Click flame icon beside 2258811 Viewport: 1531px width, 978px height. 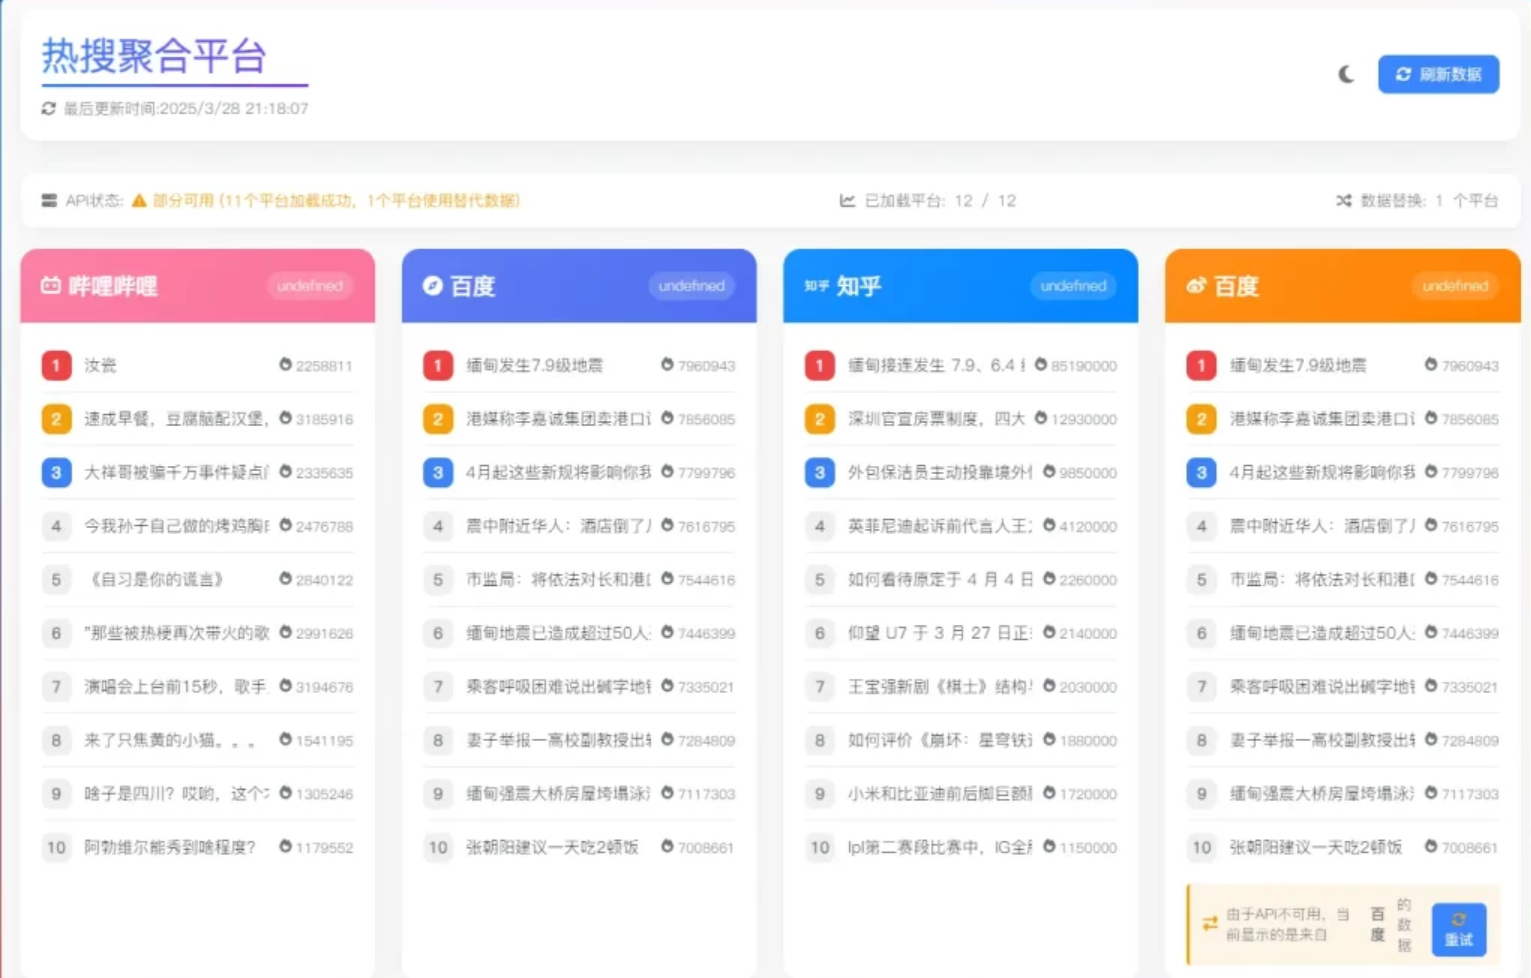[285, 365]
